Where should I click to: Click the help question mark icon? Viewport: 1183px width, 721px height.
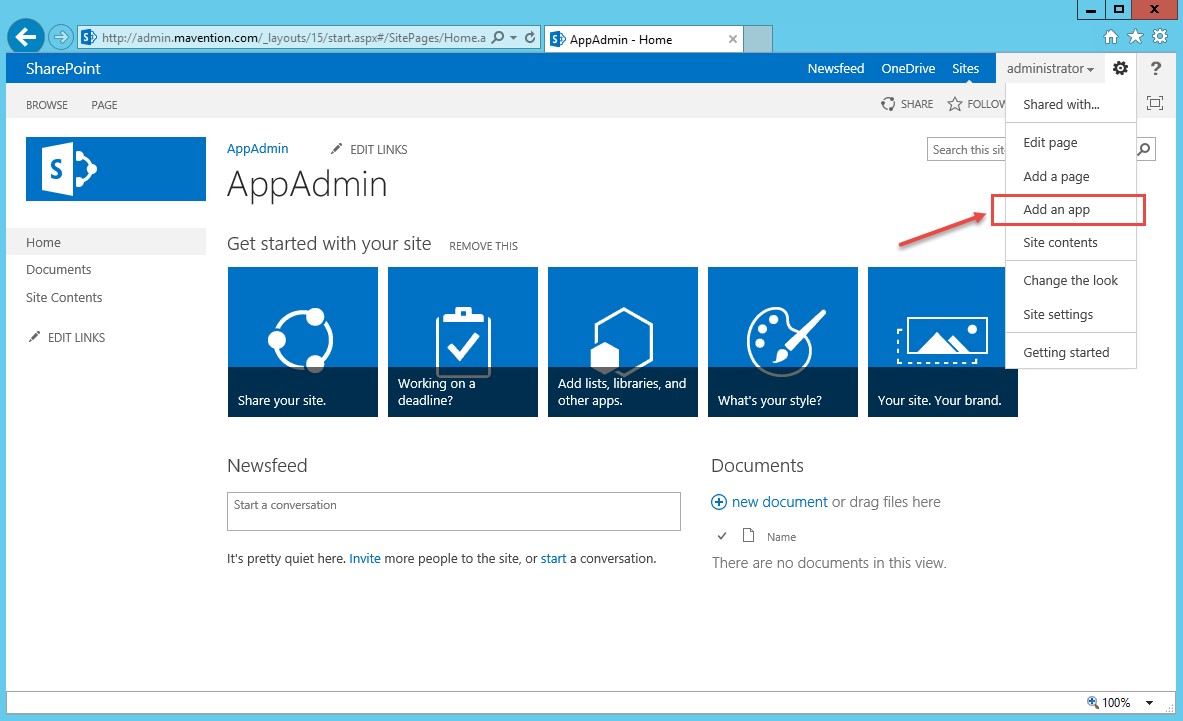coord(1156,68)
